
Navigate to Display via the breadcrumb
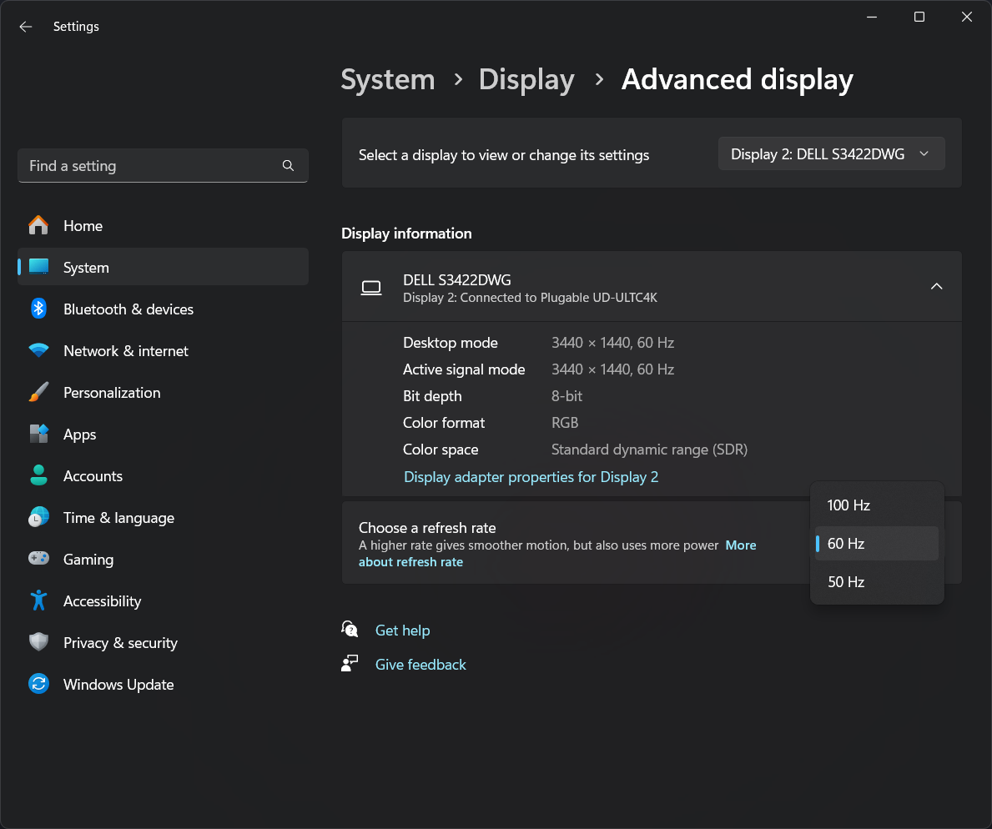526,79
